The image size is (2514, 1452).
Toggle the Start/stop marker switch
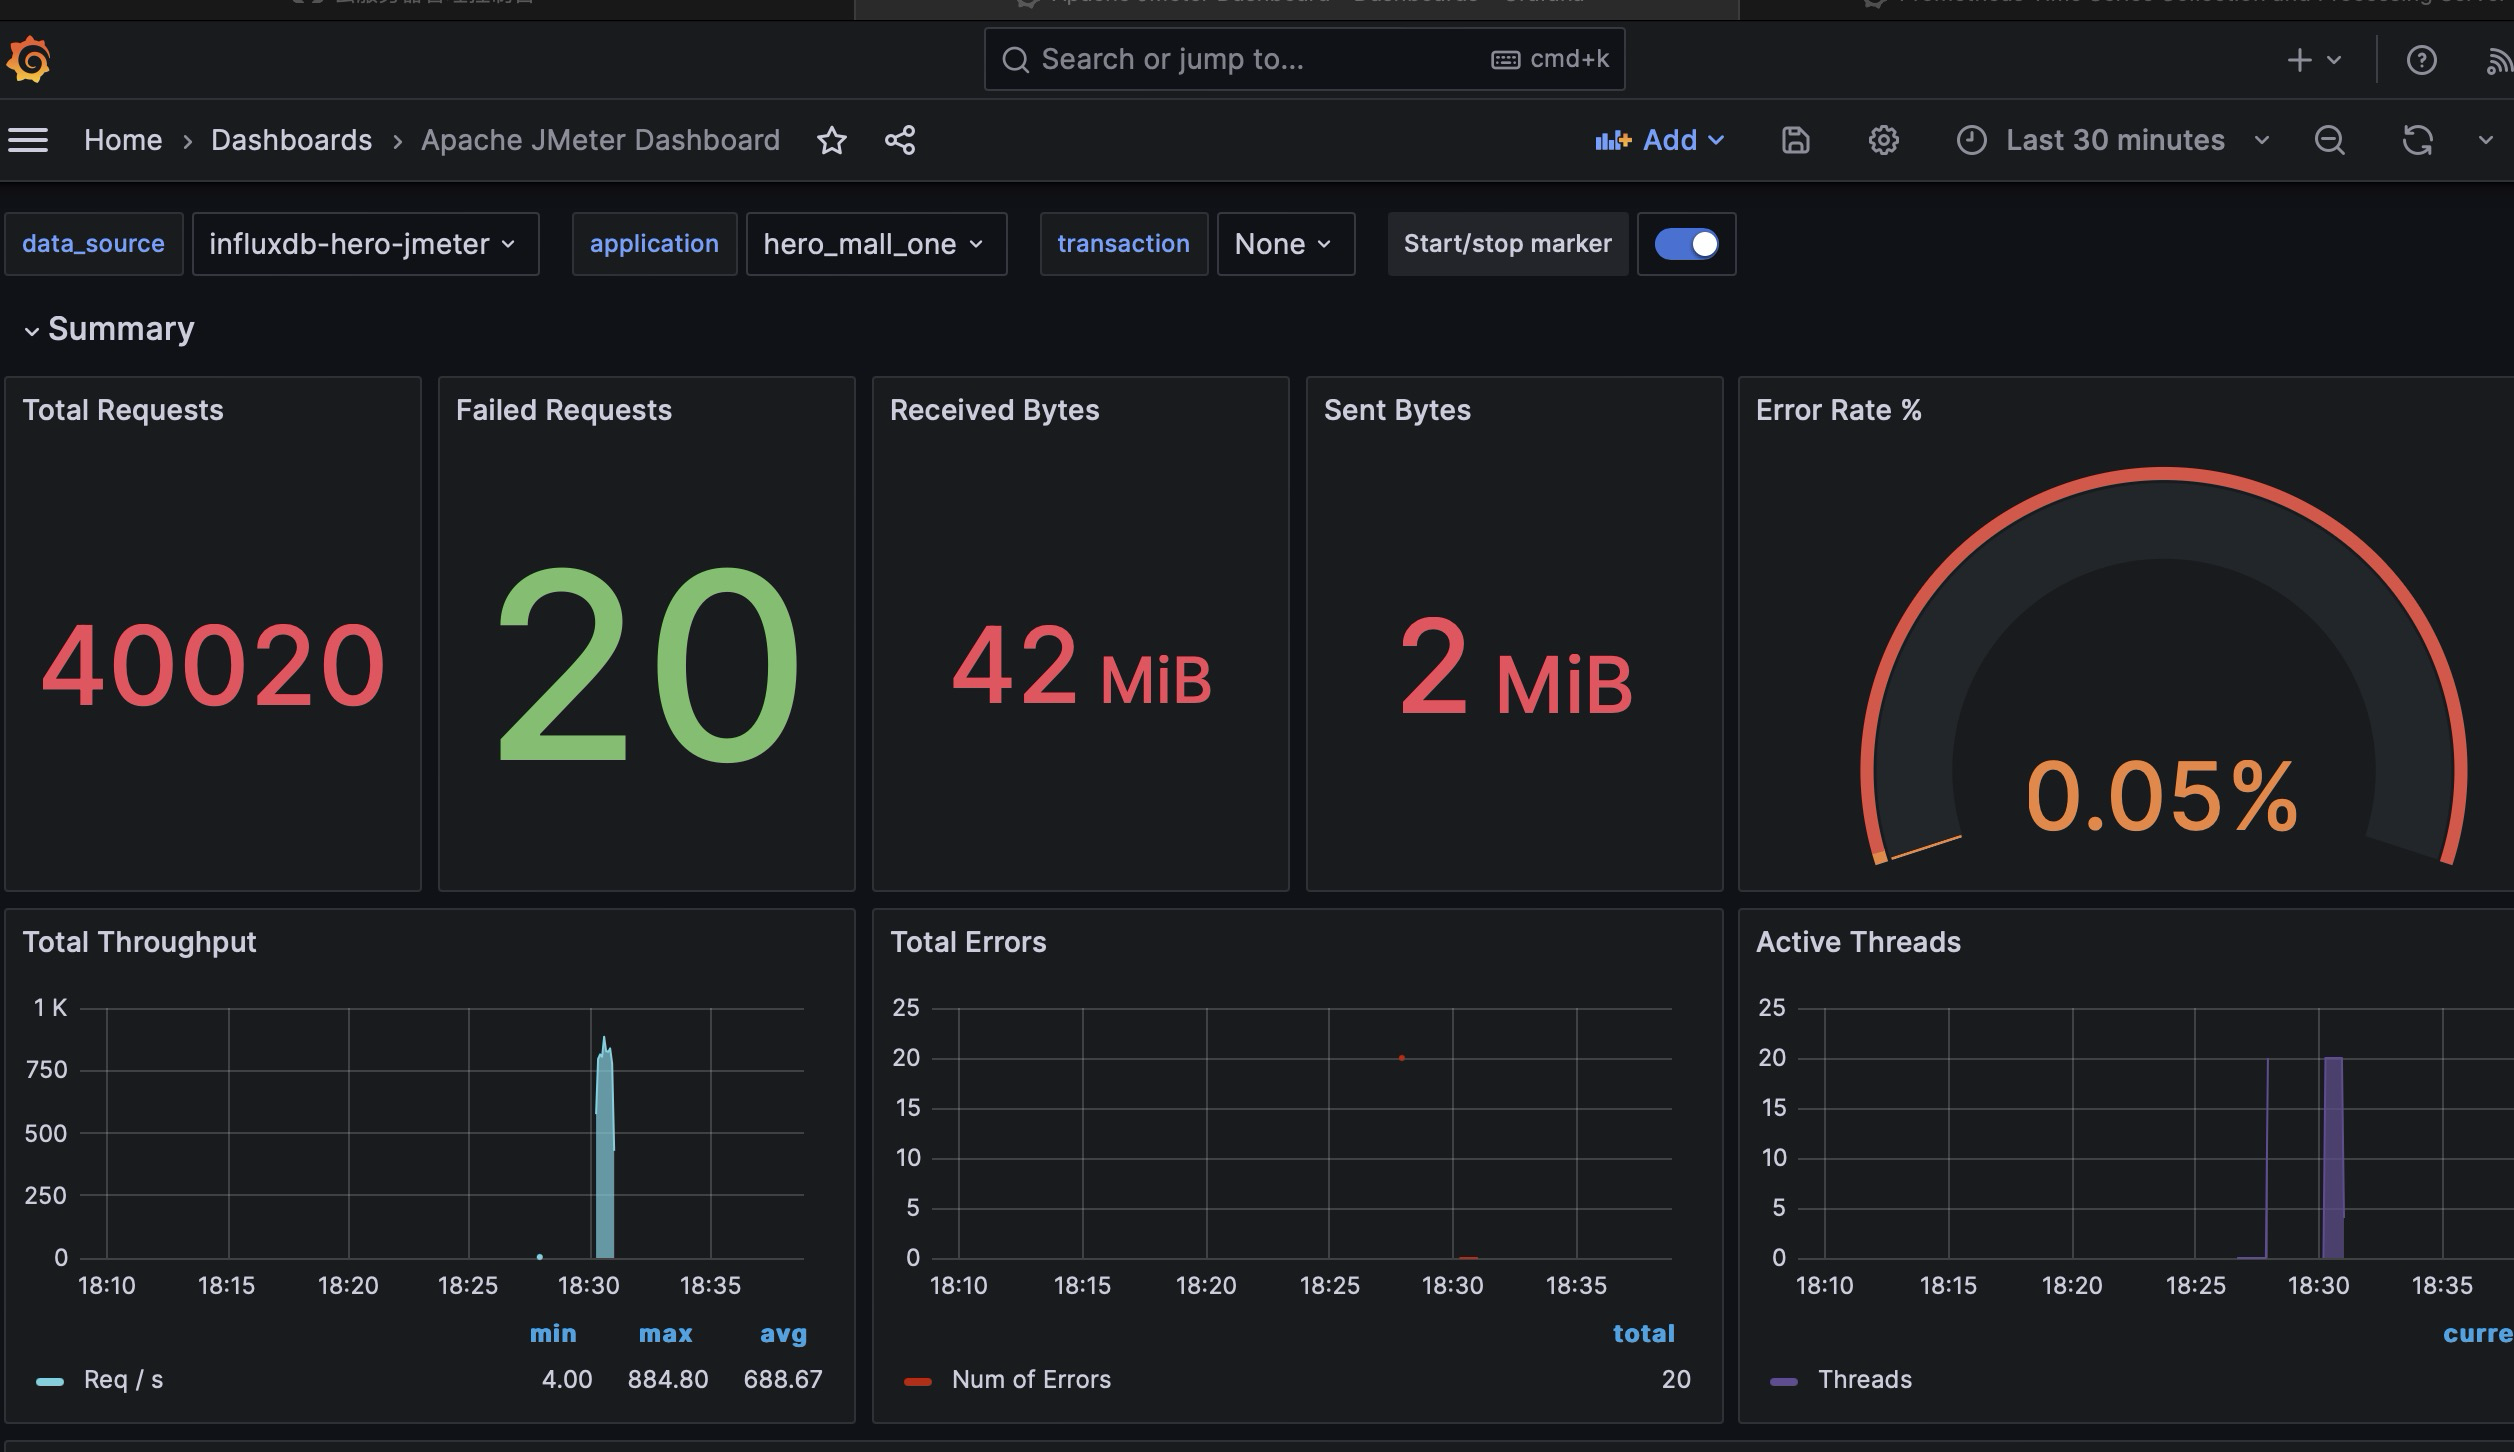click(x=1686, y=244)
